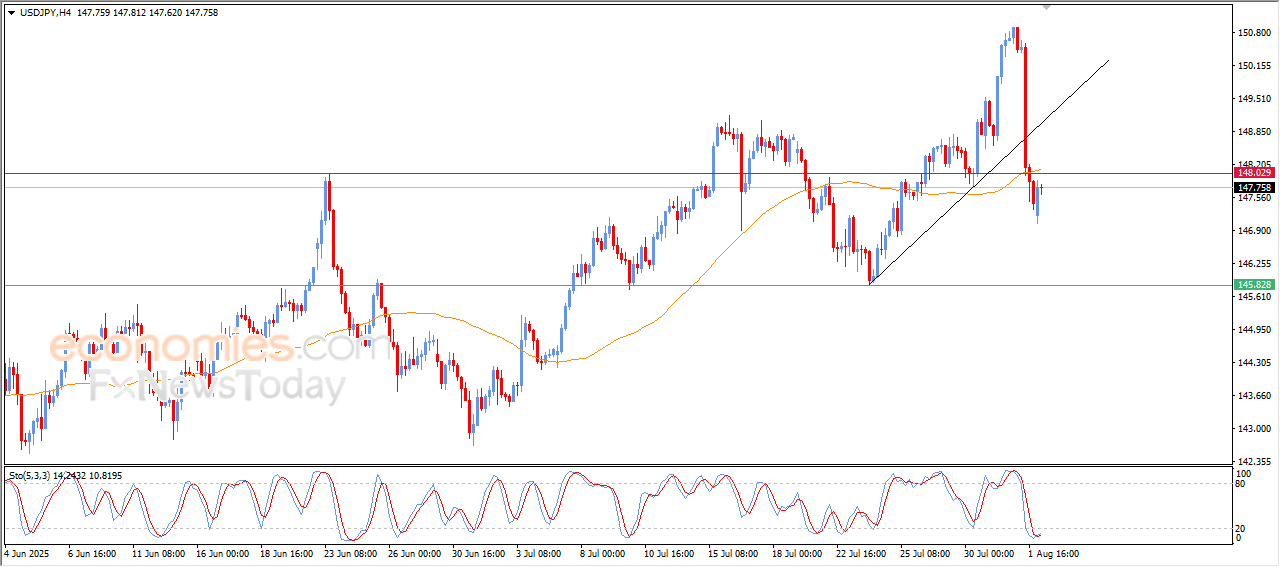
Task: Click the stochastic 100 level value
Action: [1245, 473]
